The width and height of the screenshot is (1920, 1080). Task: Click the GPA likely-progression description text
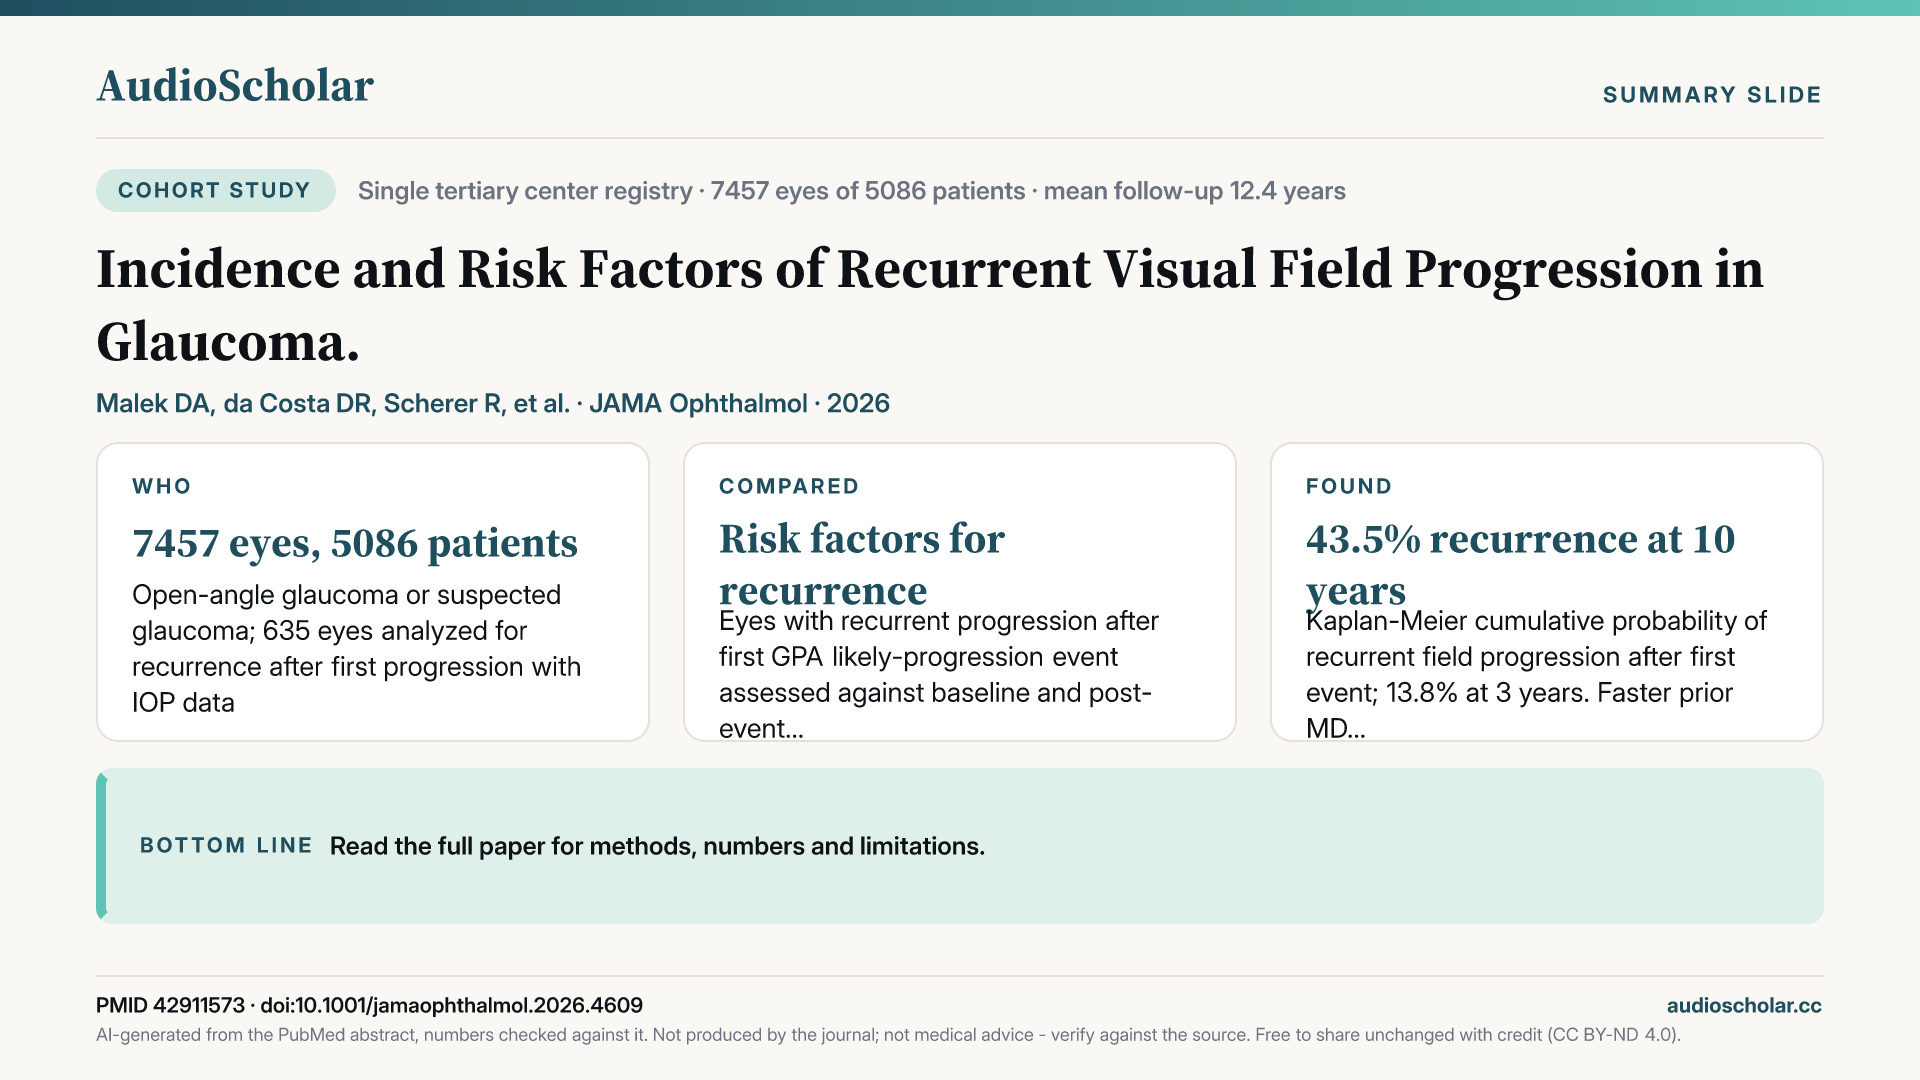[x=938, y=674]
